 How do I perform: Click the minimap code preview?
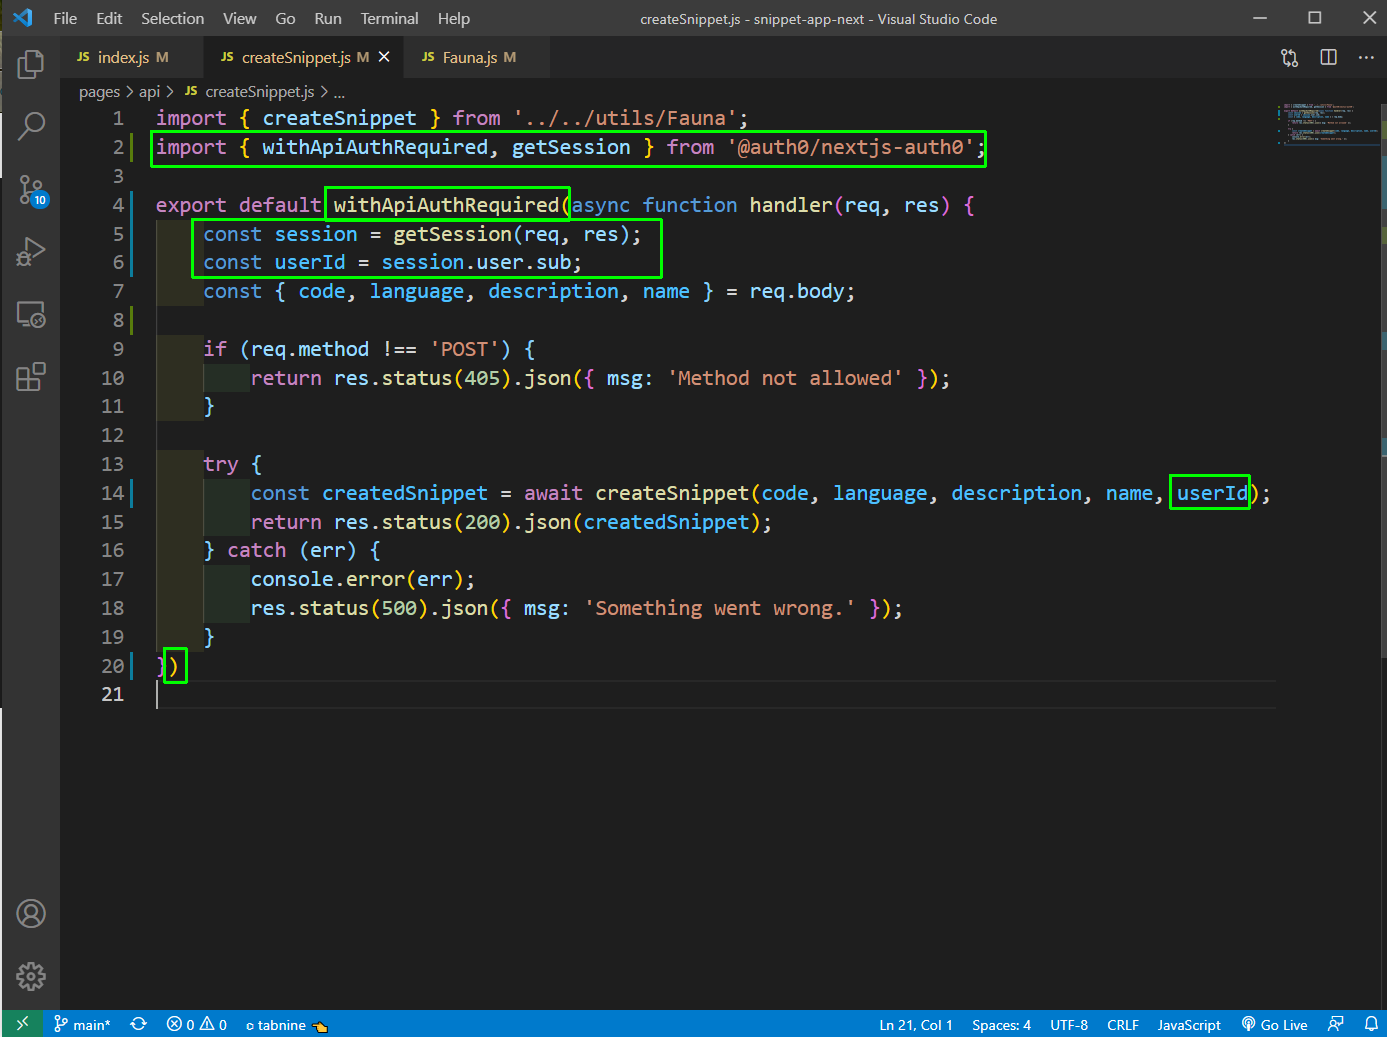click(1328, 124)
